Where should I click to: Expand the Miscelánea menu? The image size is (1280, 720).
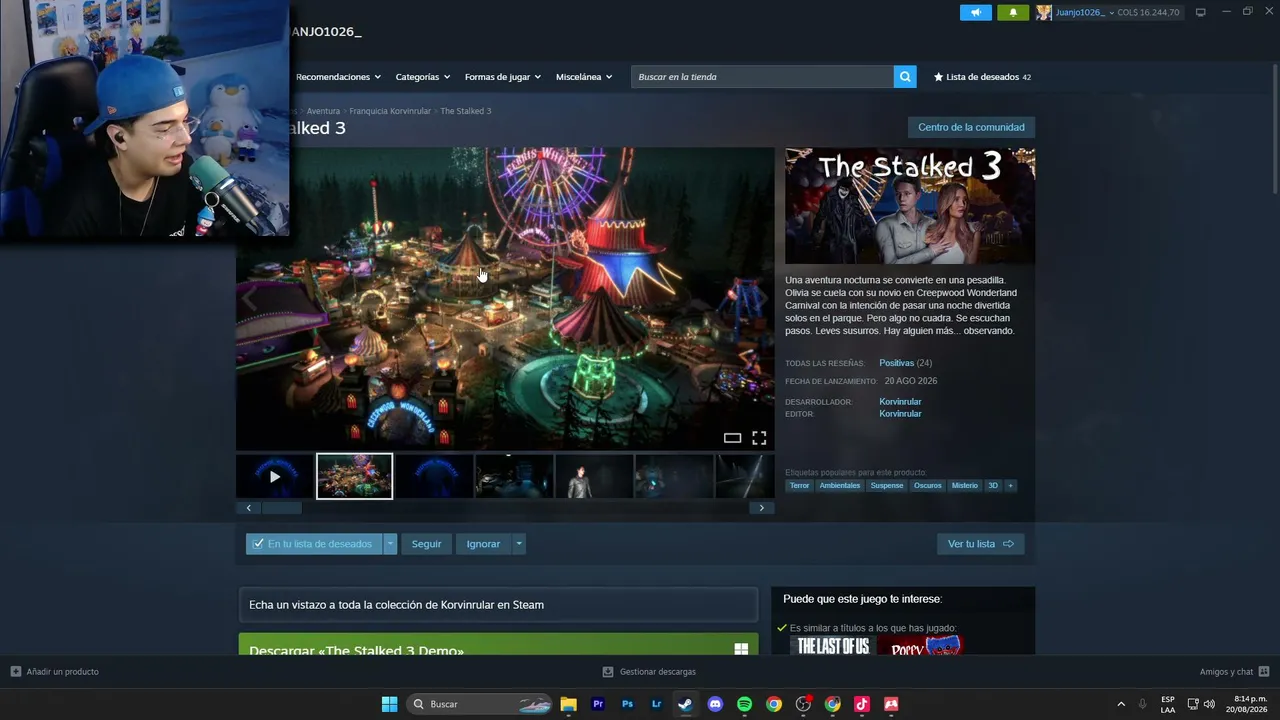click(x=584, y=77)
